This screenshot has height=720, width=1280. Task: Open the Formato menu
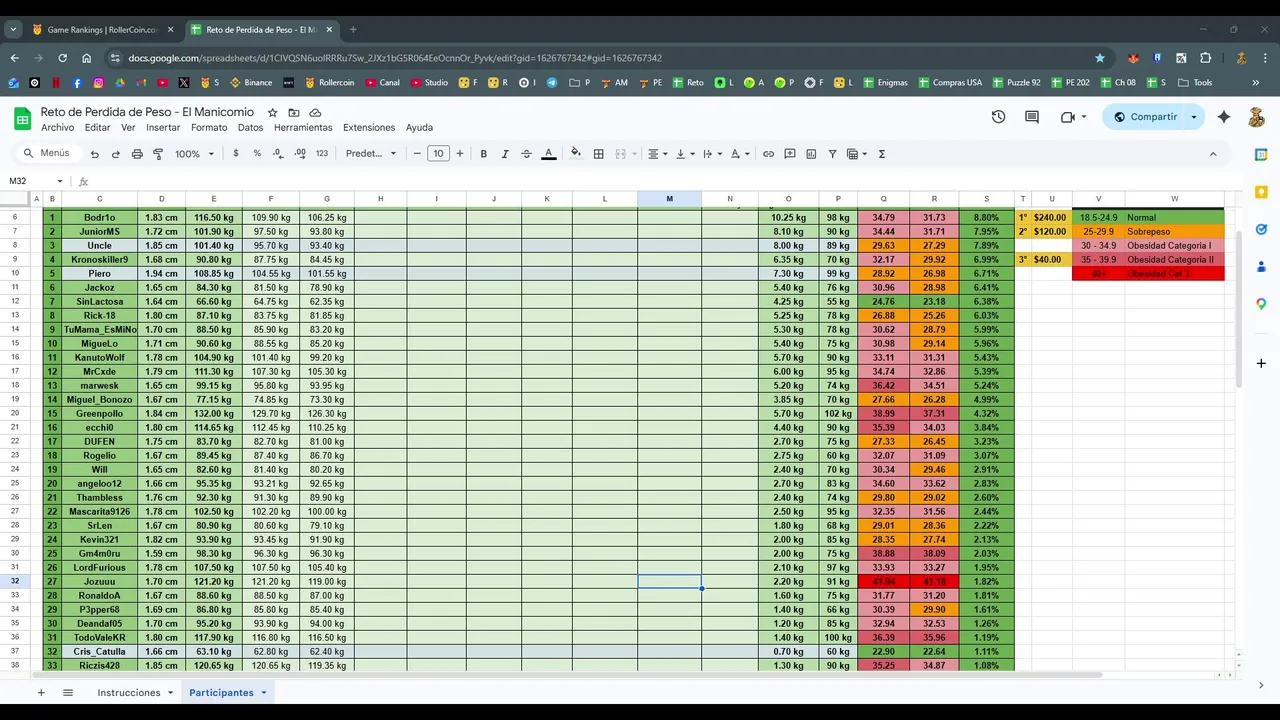209,128
